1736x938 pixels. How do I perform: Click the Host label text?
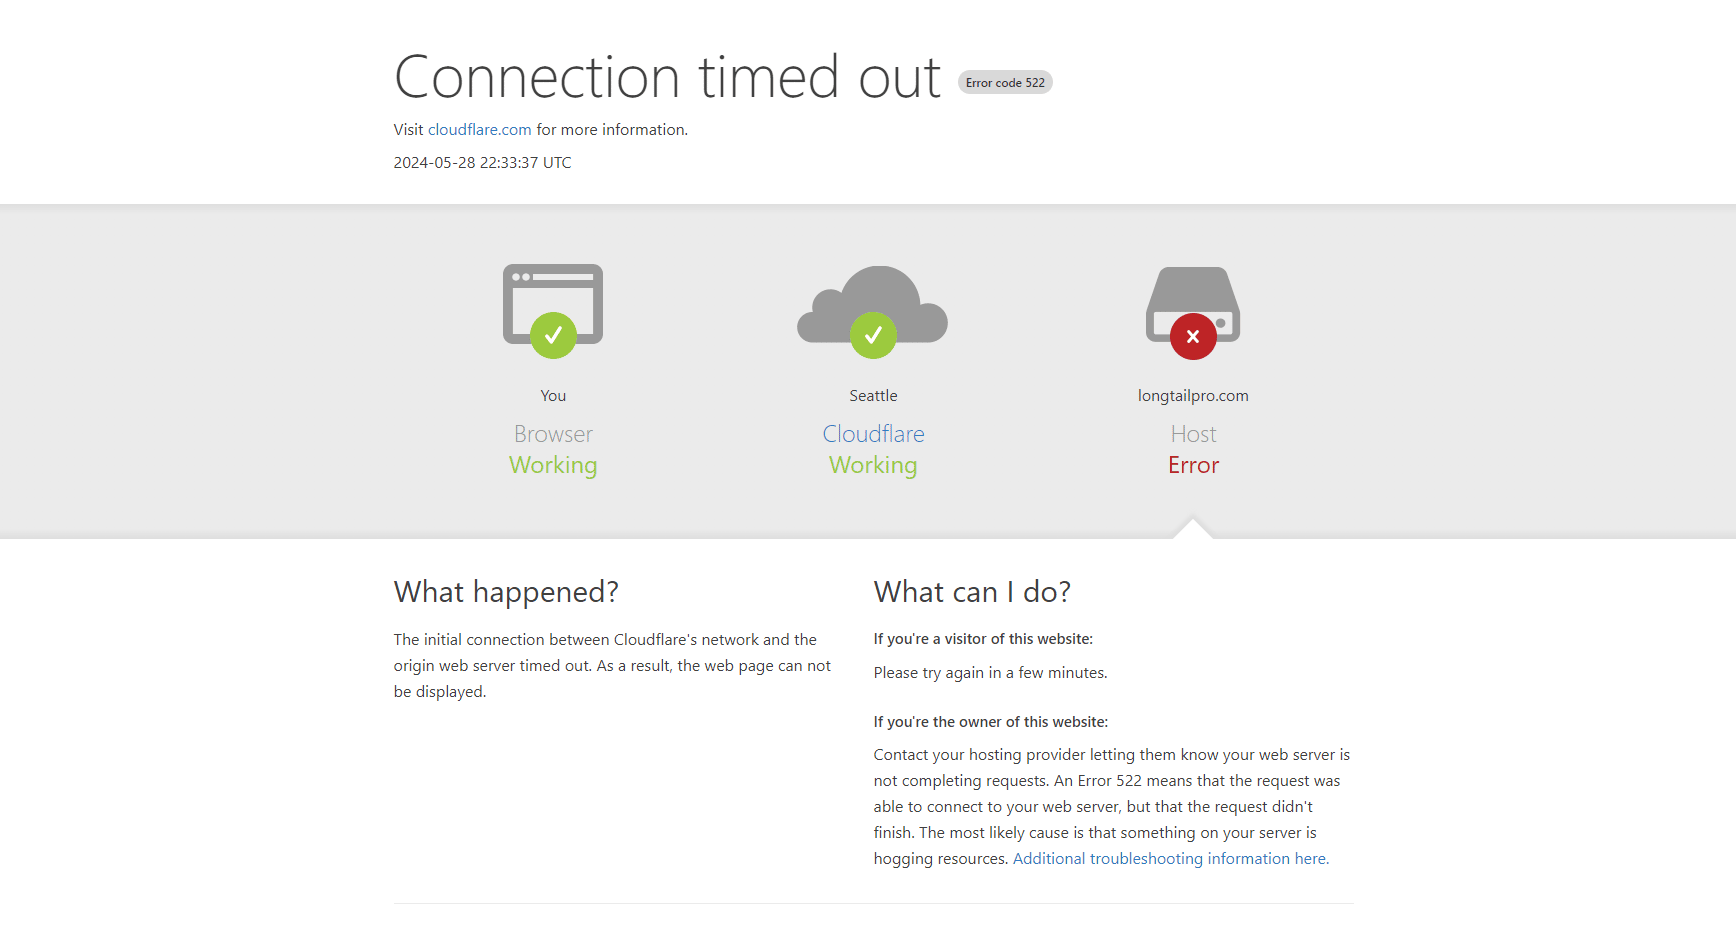tap(1193, 434)
